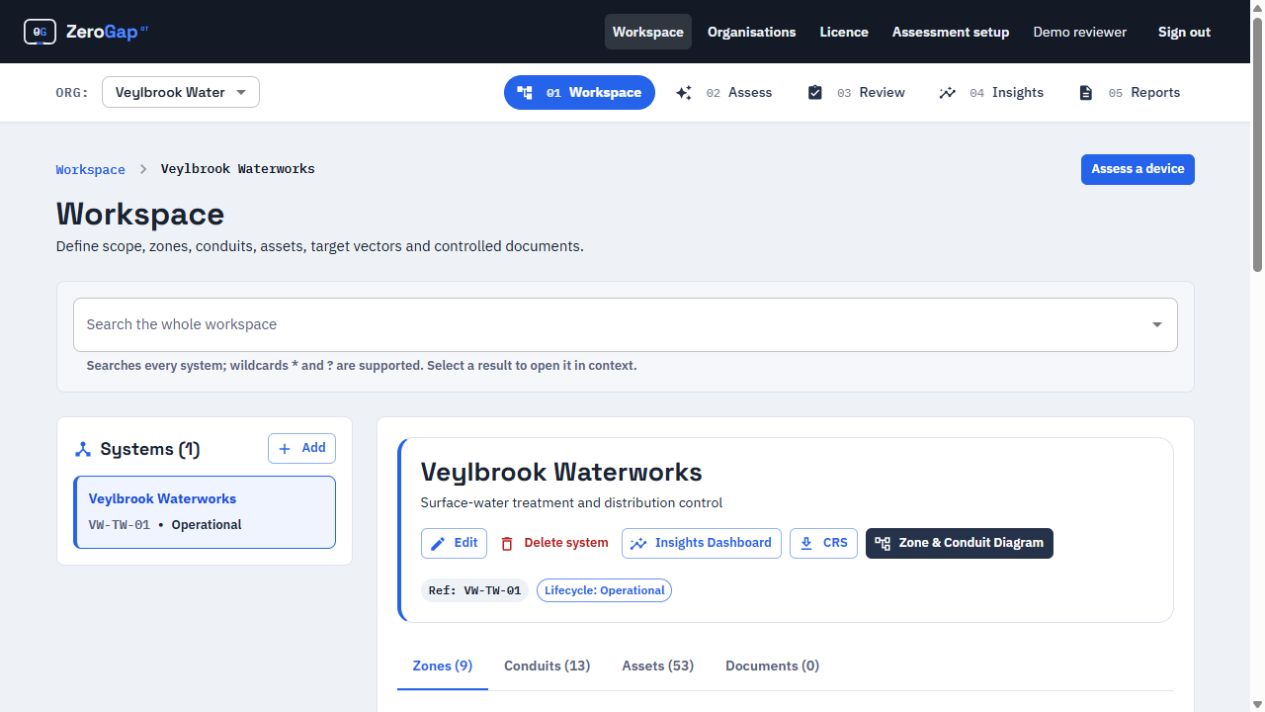
Task: Expand the workspace search dropdown arrow
Action: [x=1157, y=325]
